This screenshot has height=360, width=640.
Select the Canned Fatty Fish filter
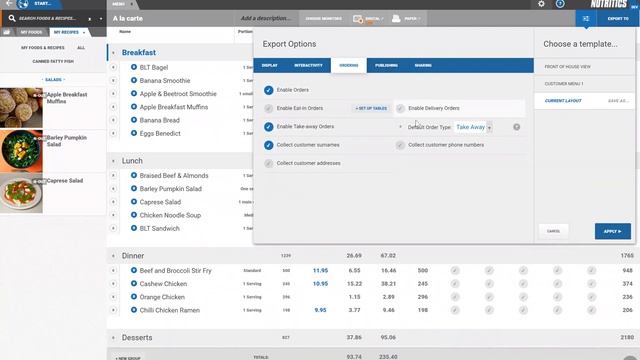(53, 61)
